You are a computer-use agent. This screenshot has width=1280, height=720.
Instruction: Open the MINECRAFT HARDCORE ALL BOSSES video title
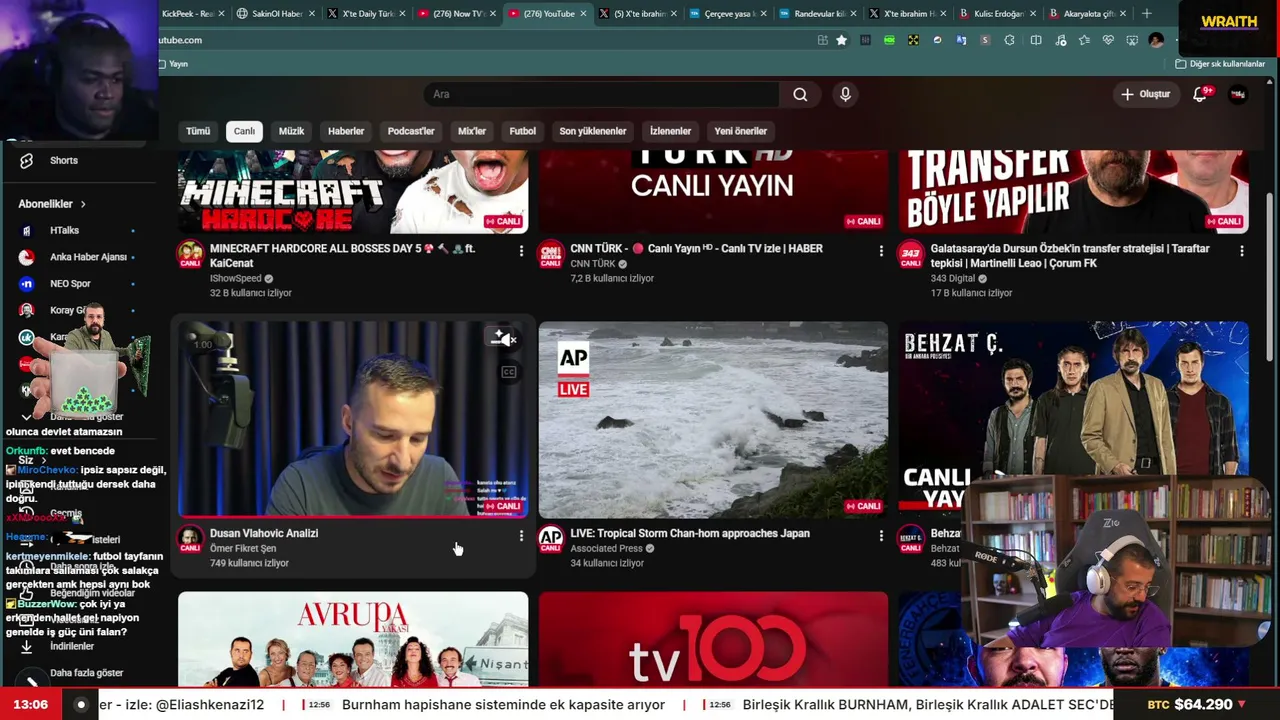(x=343, y=255)
